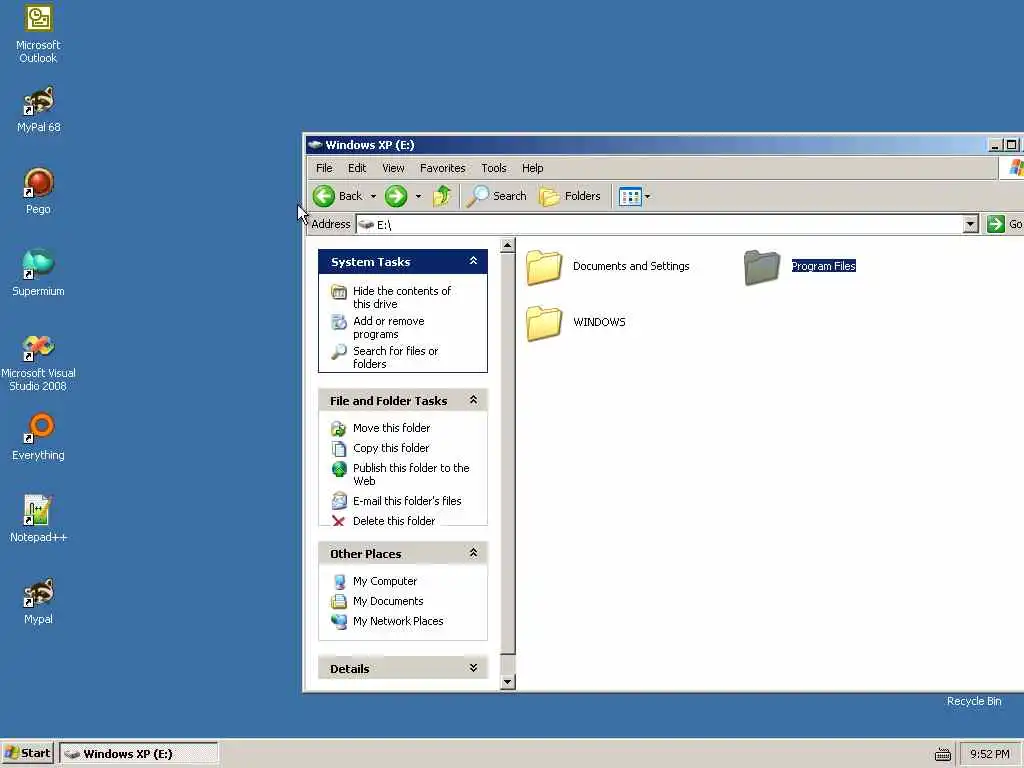Collapse the Other Places panel

[x=473, y=553]
